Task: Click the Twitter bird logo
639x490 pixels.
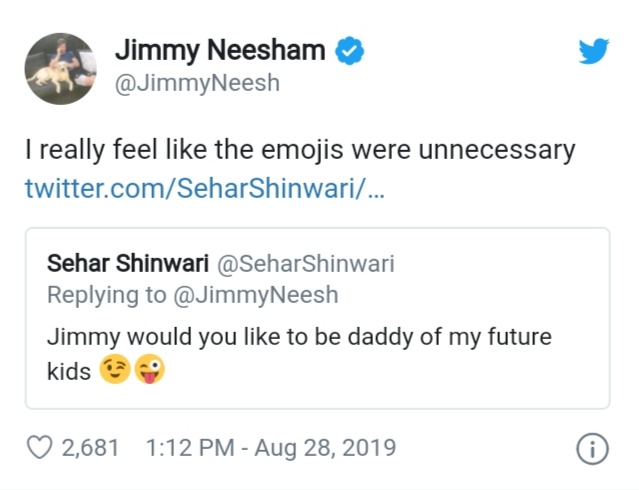Action: click(593, 51)
